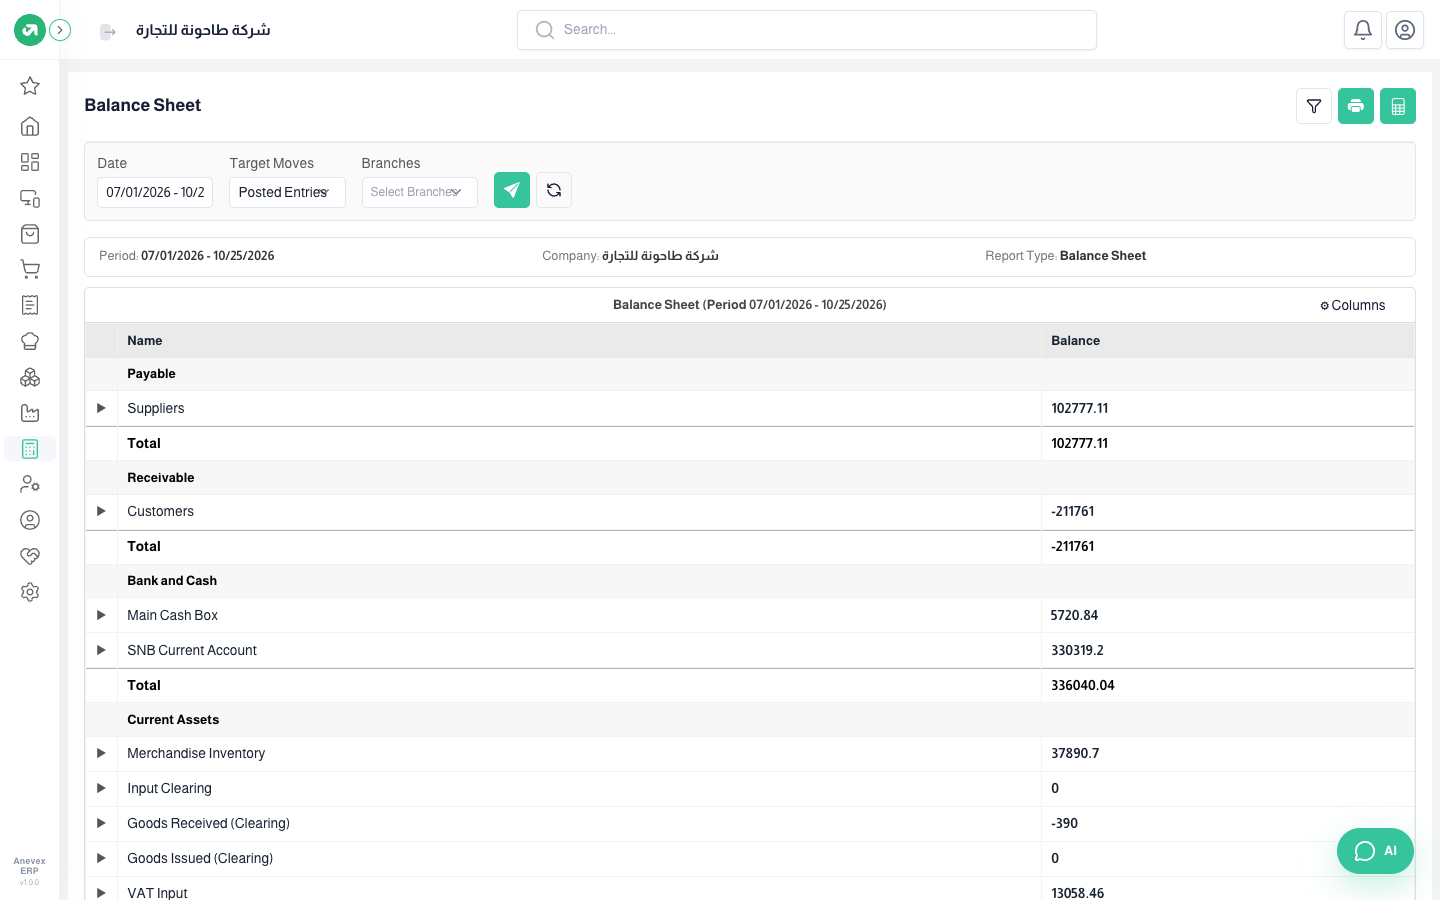Viewport: 1440px width, 900px height.
Task: Open the factory manufacturing icon in the sidebar
Action: pyautogui.click(x=30, y=413)
